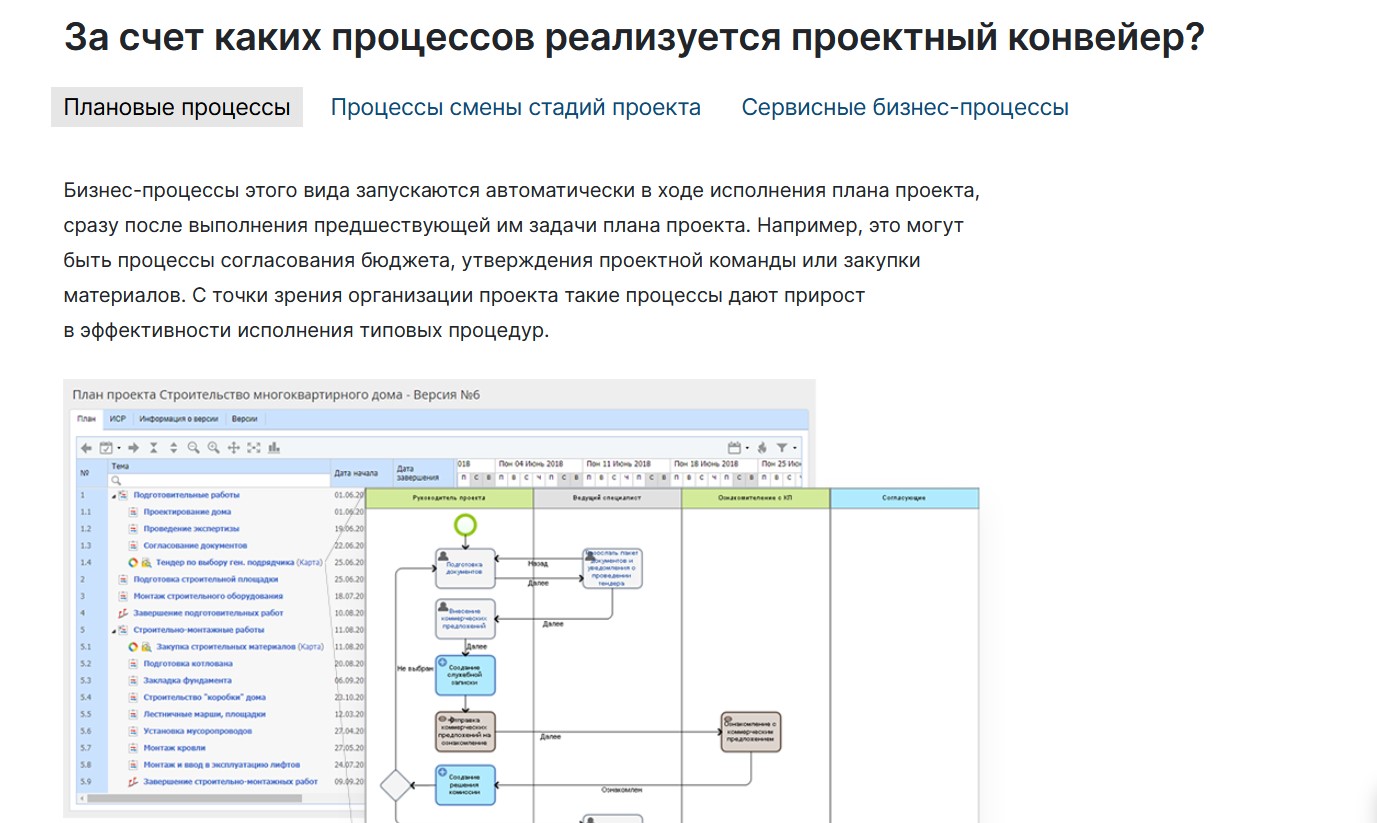Click the fit-to-screen icon in the plan toolbar

(254, 448)
